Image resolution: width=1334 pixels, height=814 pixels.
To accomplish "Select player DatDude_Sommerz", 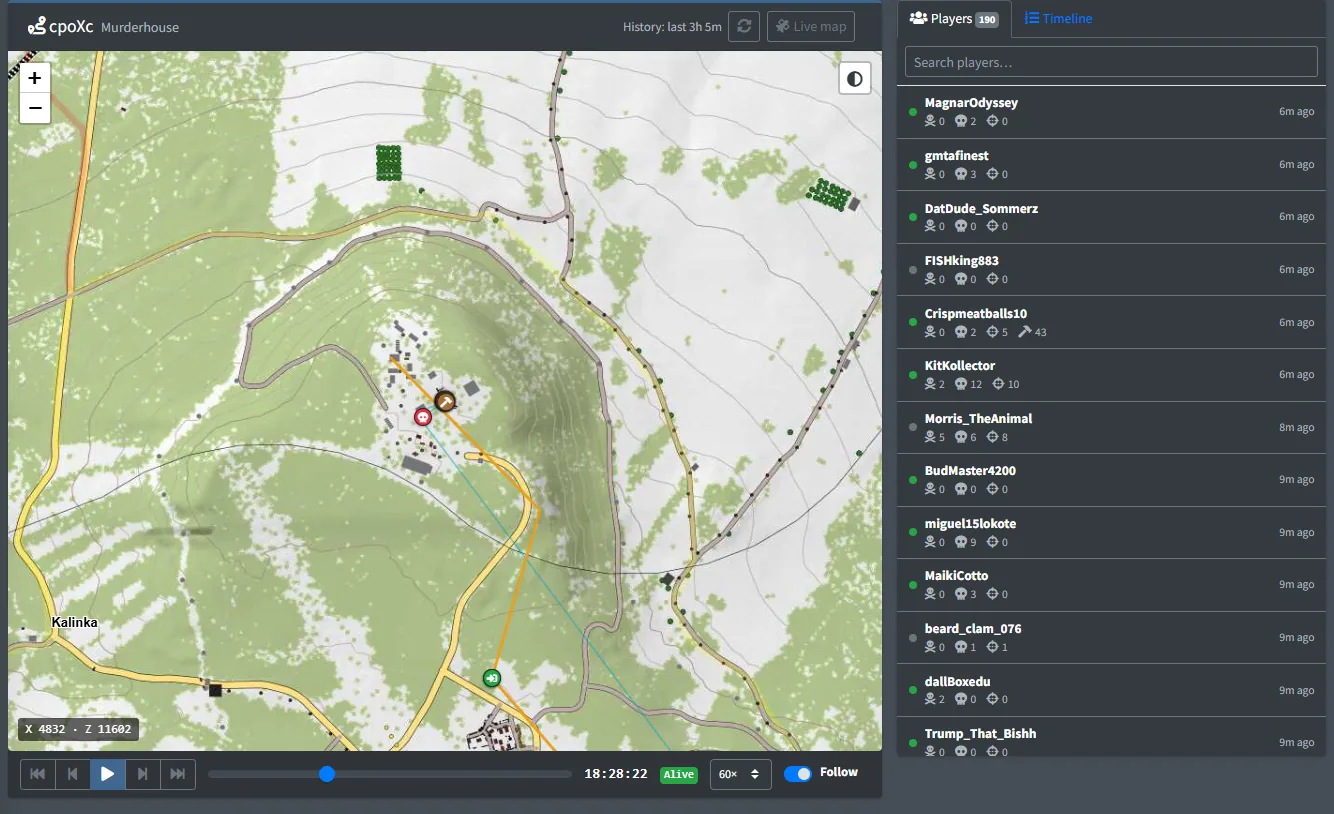I will [x=1112, y=217].
